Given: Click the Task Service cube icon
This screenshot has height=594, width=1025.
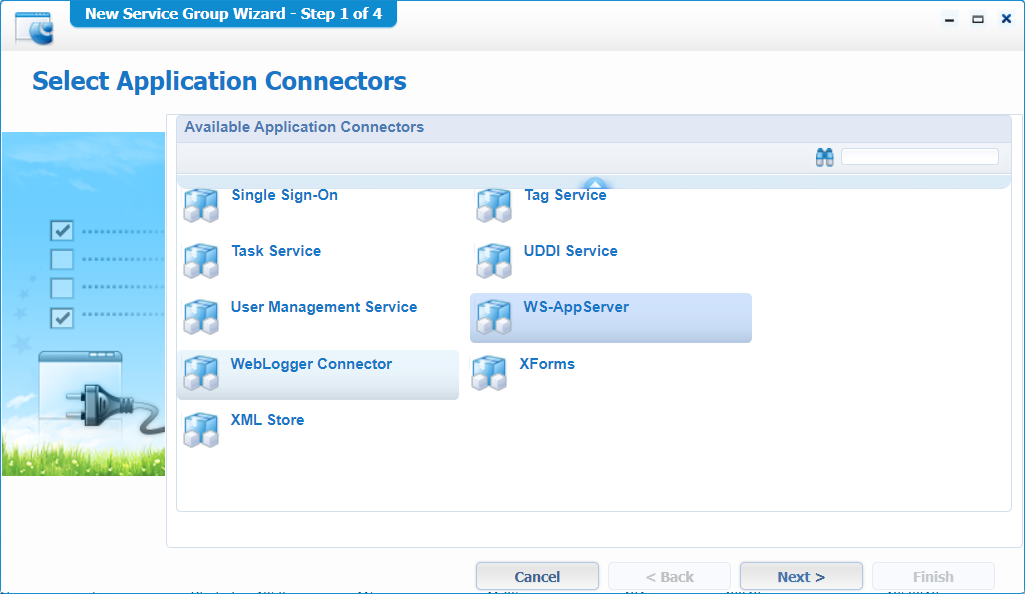Looking at the screenshot, I should [x=201, y=261].
